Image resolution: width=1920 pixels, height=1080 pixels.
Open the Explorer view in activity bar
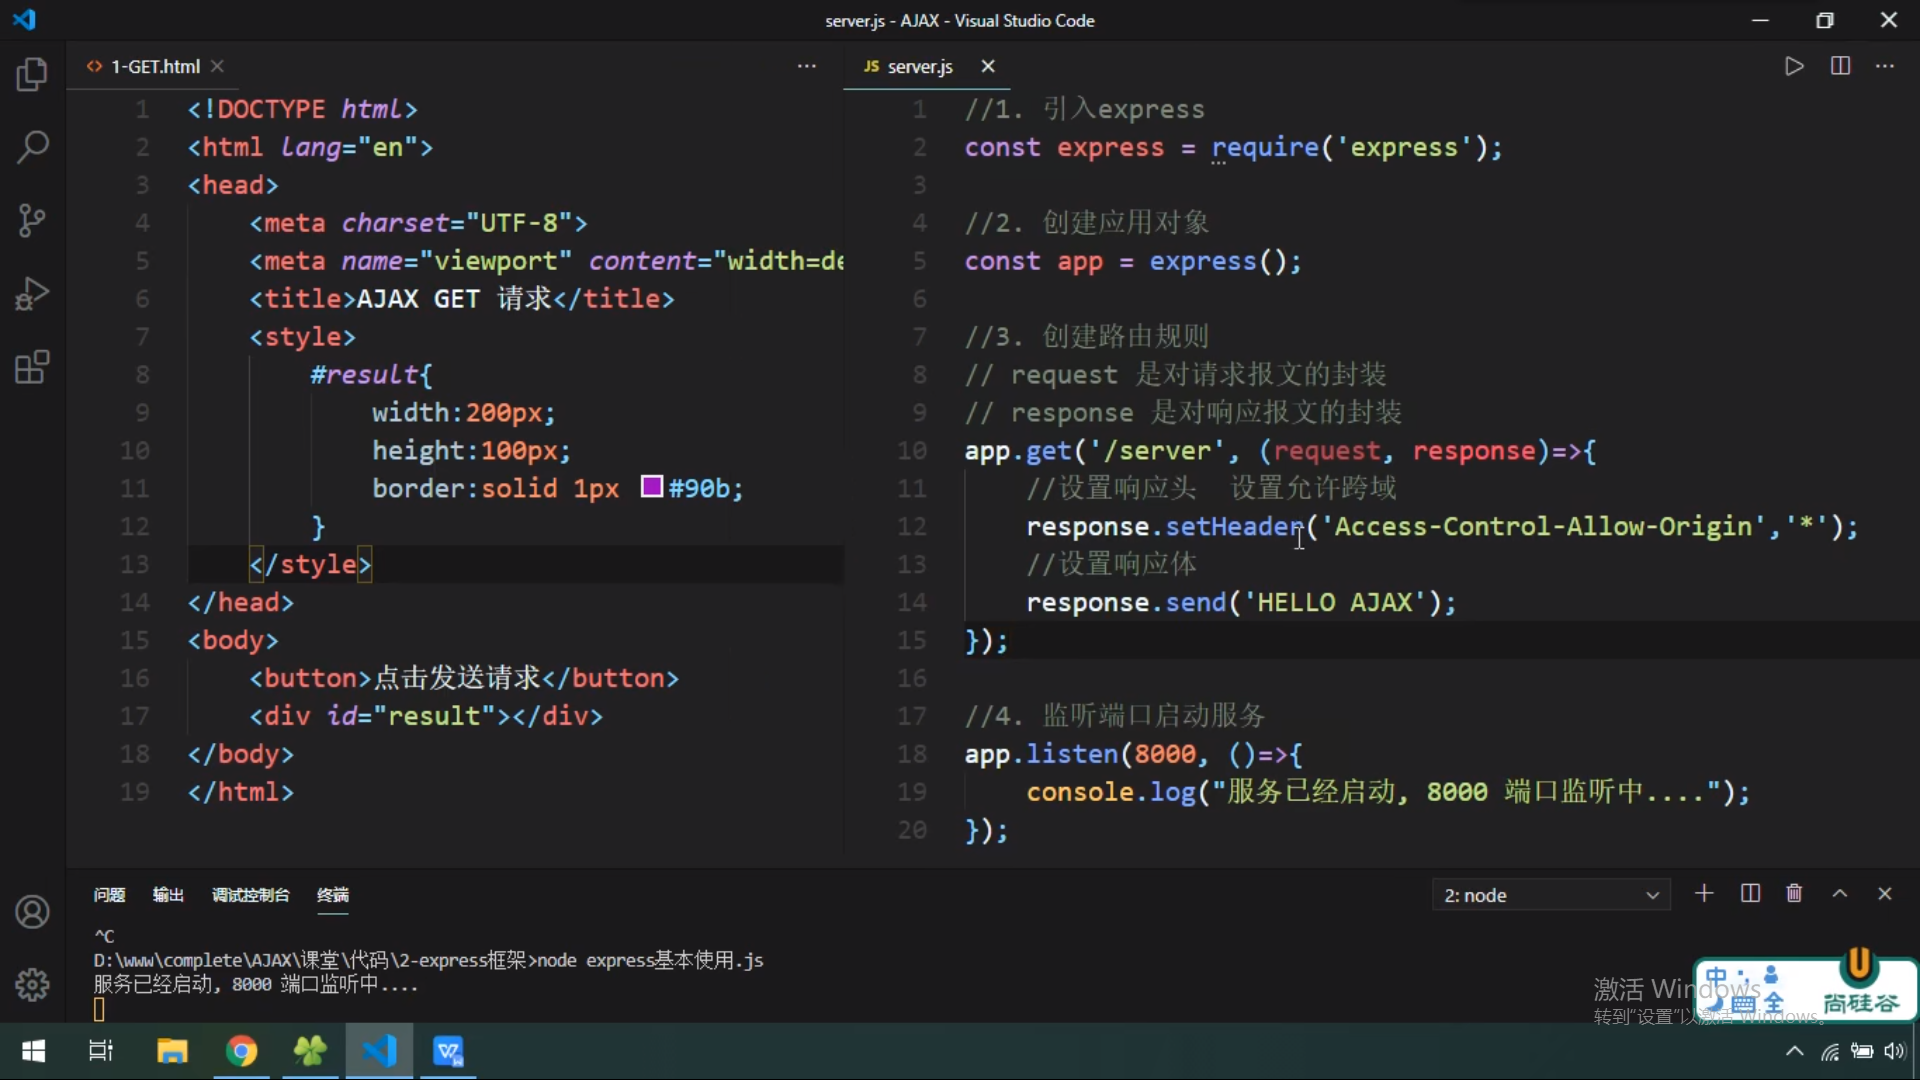coord(32,74)
